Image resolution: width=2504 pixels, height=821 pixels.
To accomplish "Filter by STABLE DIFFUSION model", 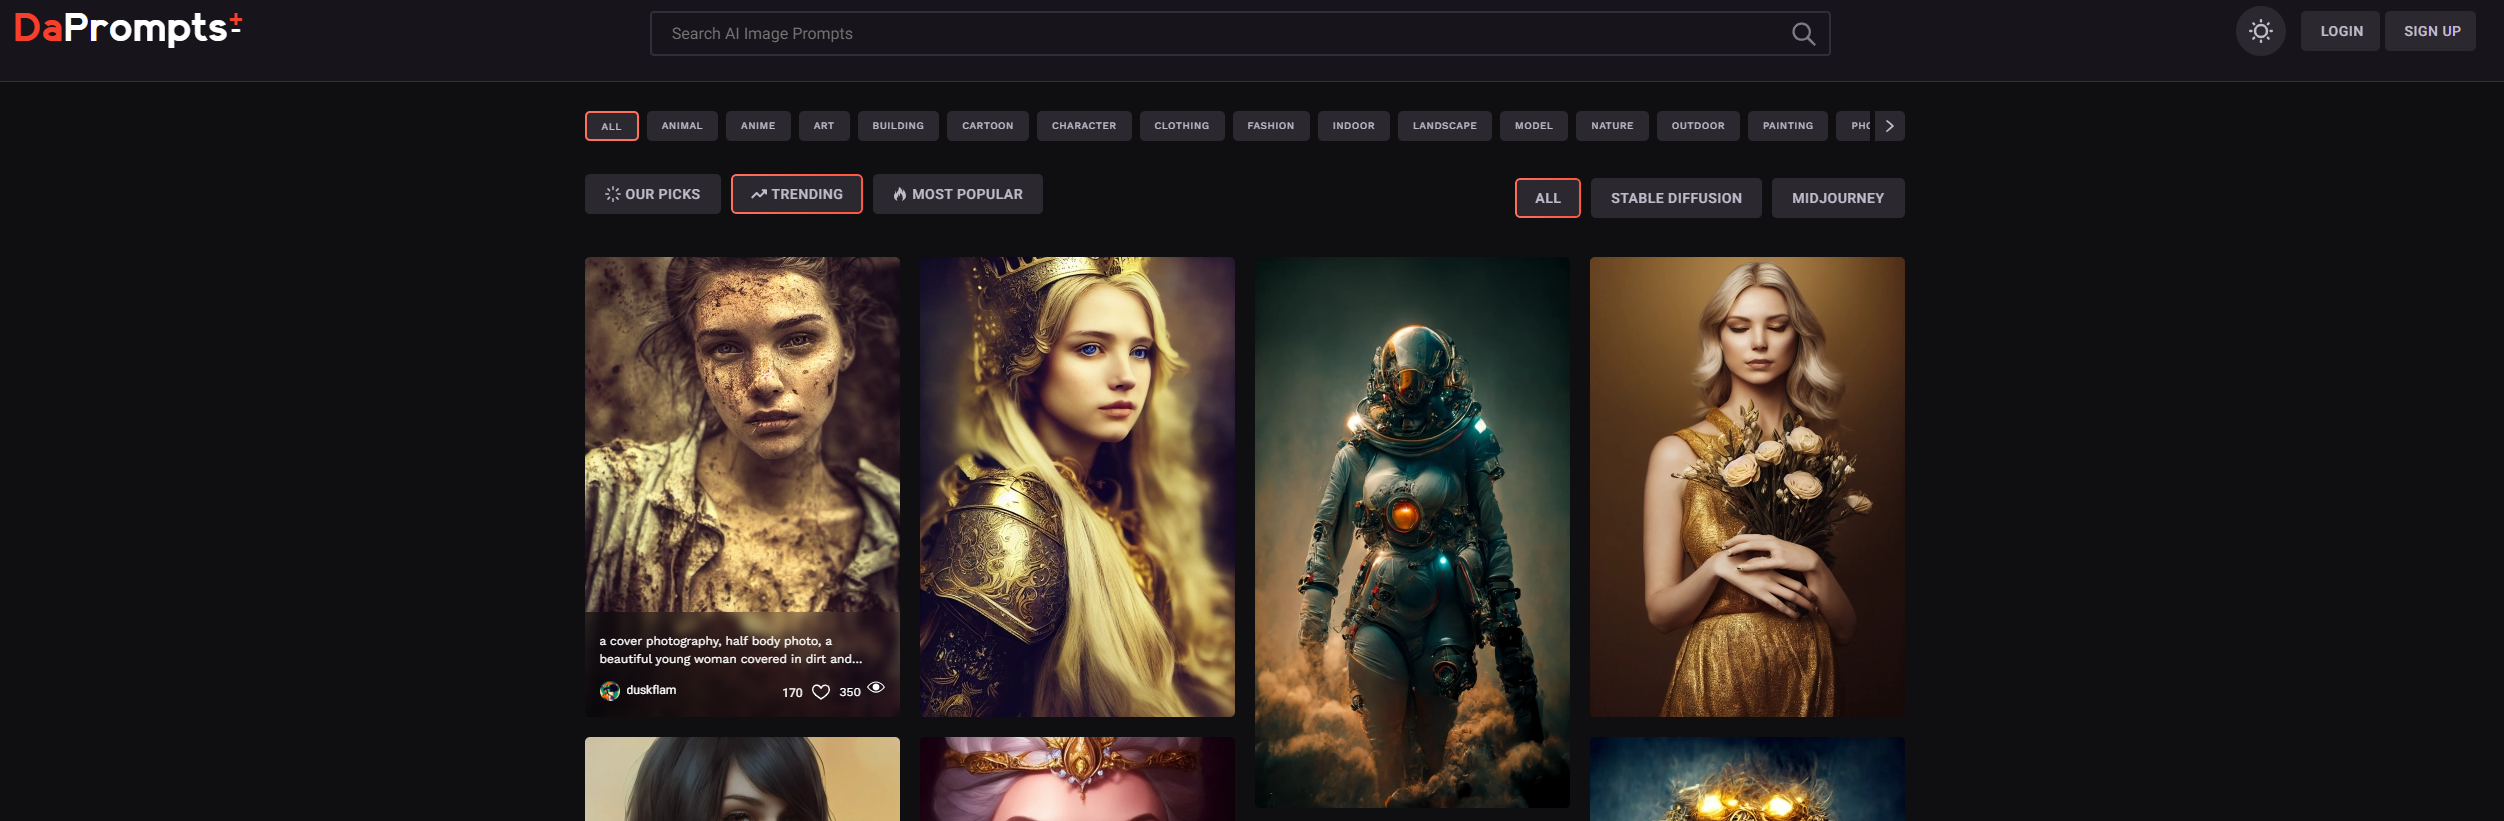I will coord(1676,198).
